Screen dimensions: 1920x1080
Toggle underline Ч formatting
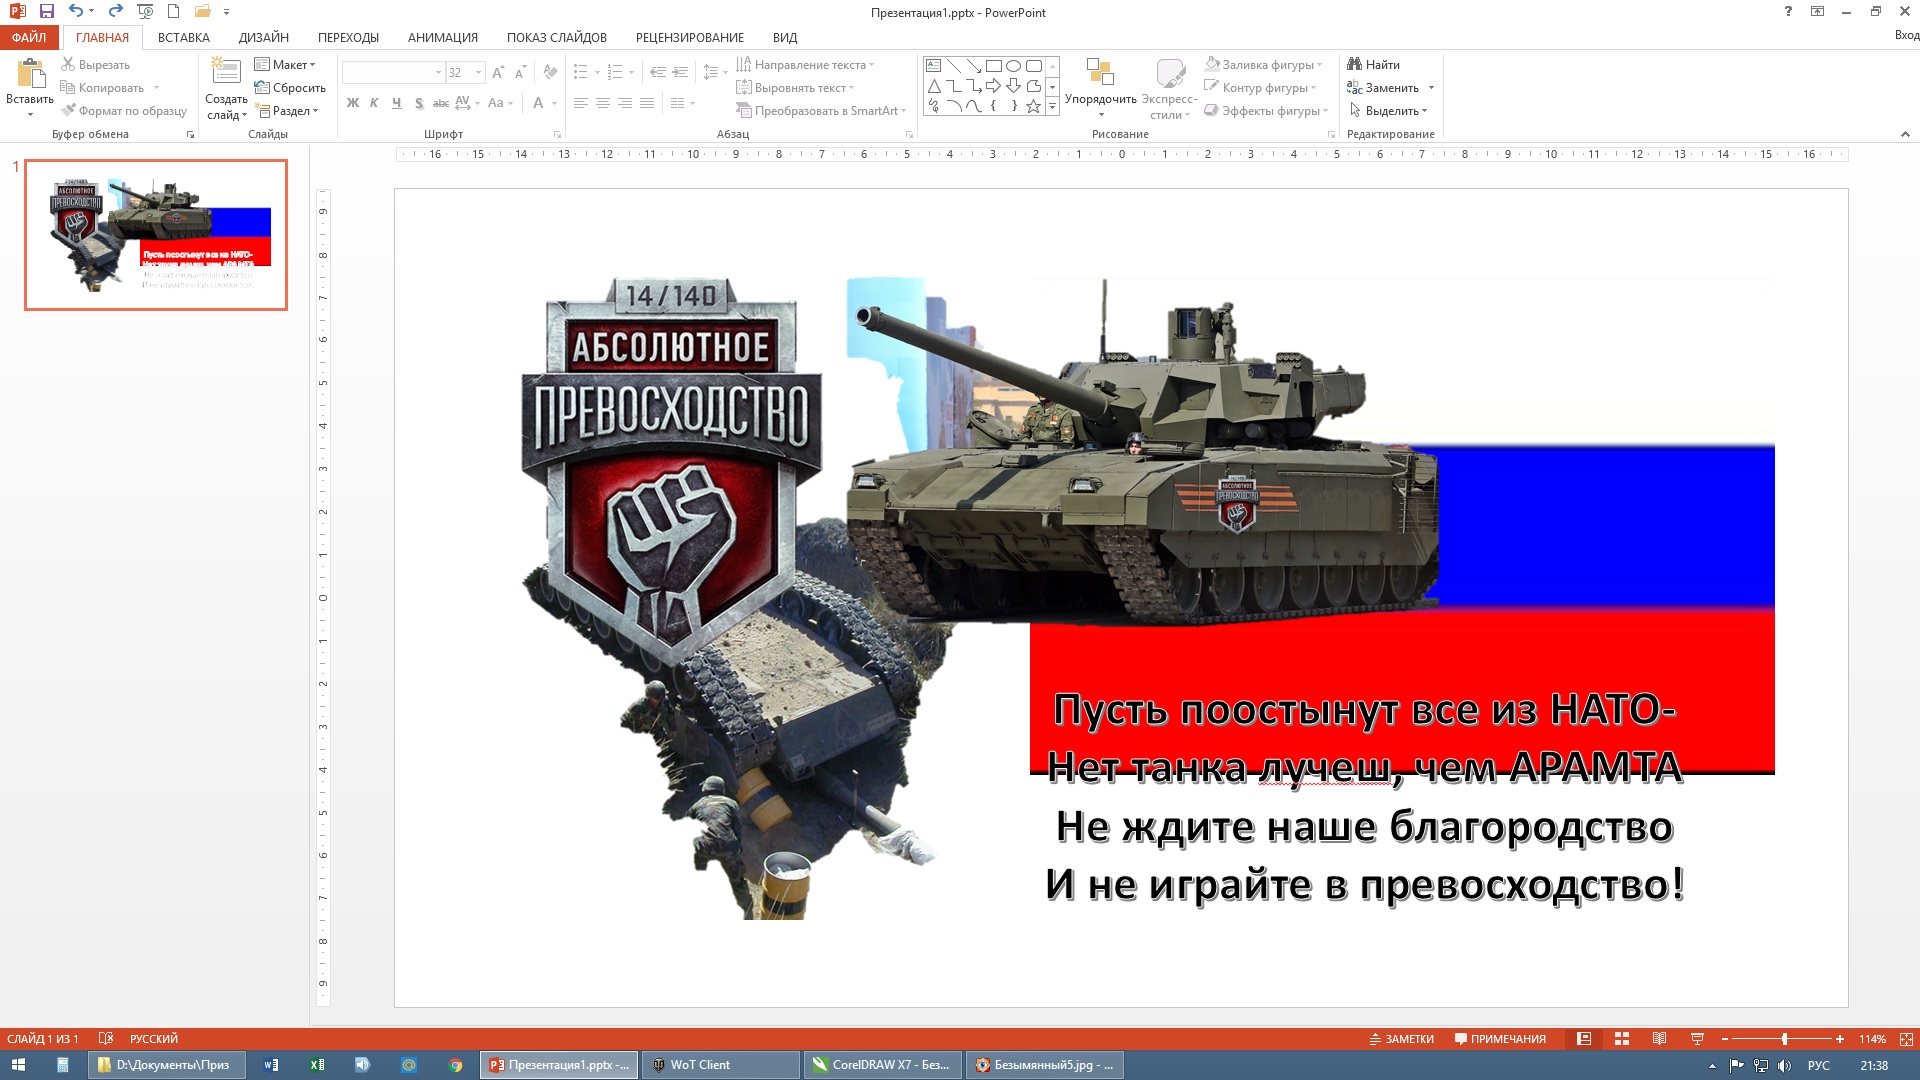pyautogui.click(x=396, y=103)
